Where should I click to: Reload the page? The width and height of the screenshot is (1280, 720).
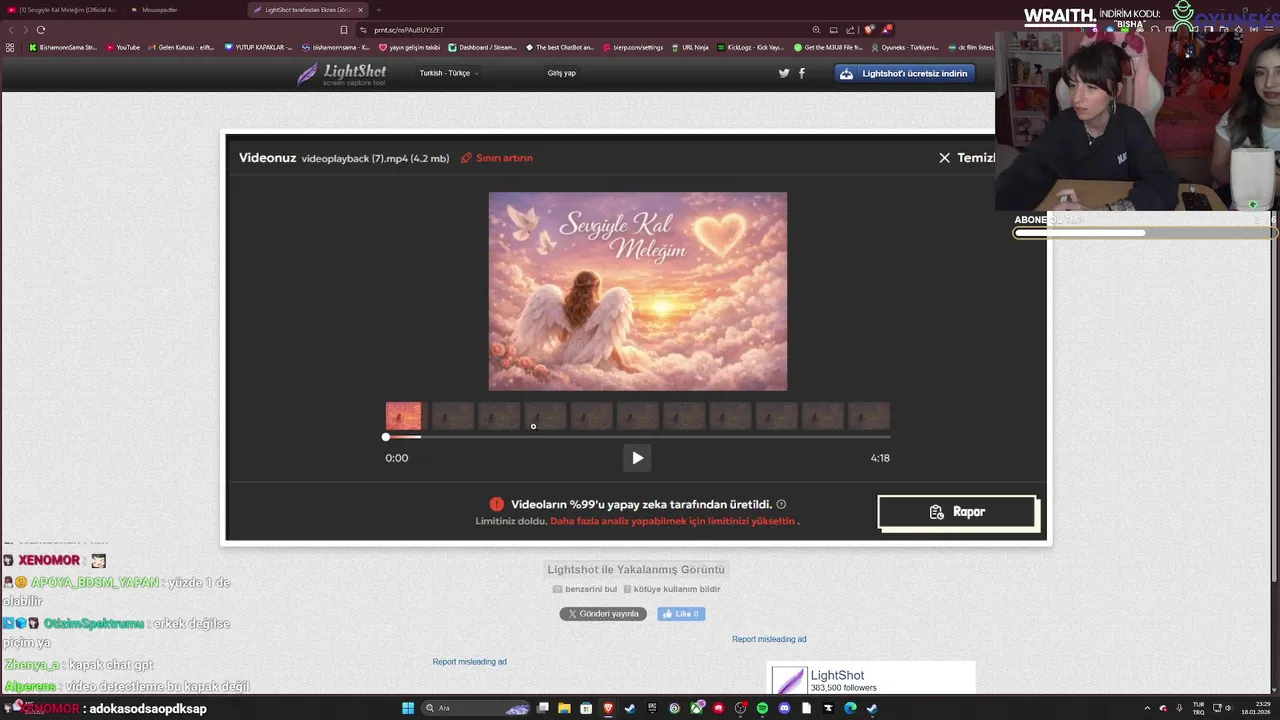point(41,30)
